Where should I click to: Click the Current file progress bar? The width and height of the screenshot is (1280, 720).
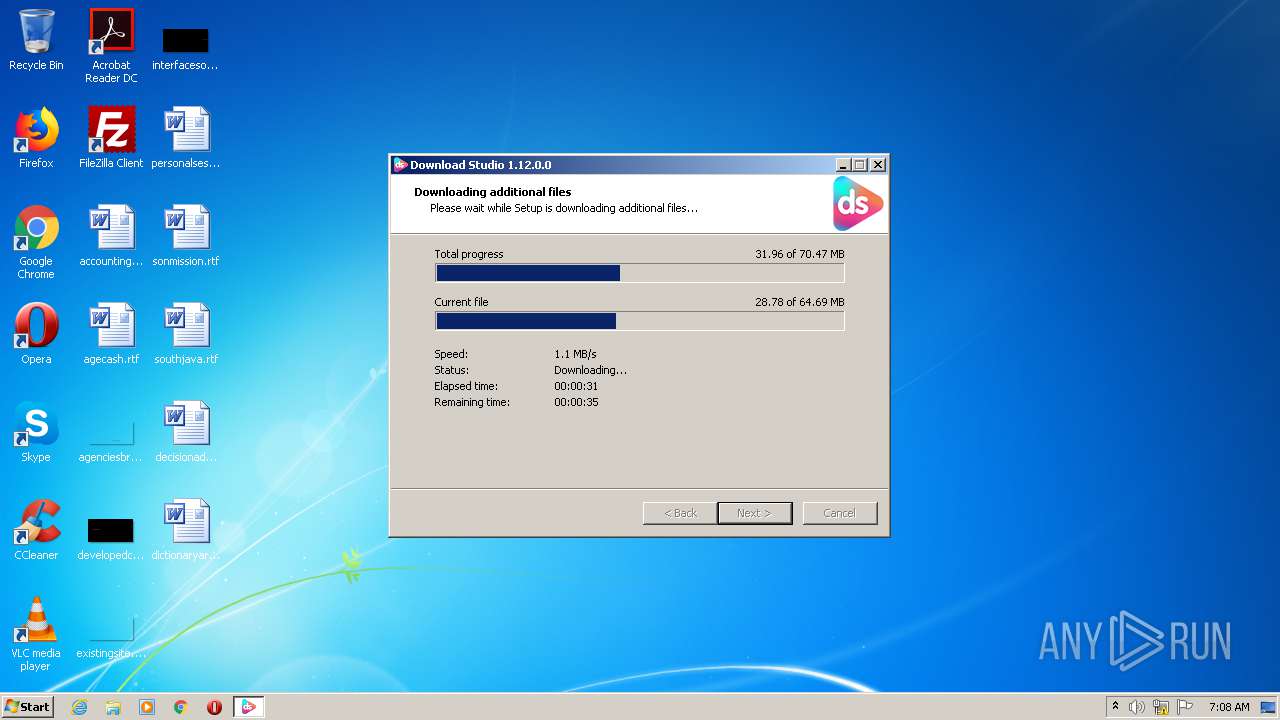(640, 321)
